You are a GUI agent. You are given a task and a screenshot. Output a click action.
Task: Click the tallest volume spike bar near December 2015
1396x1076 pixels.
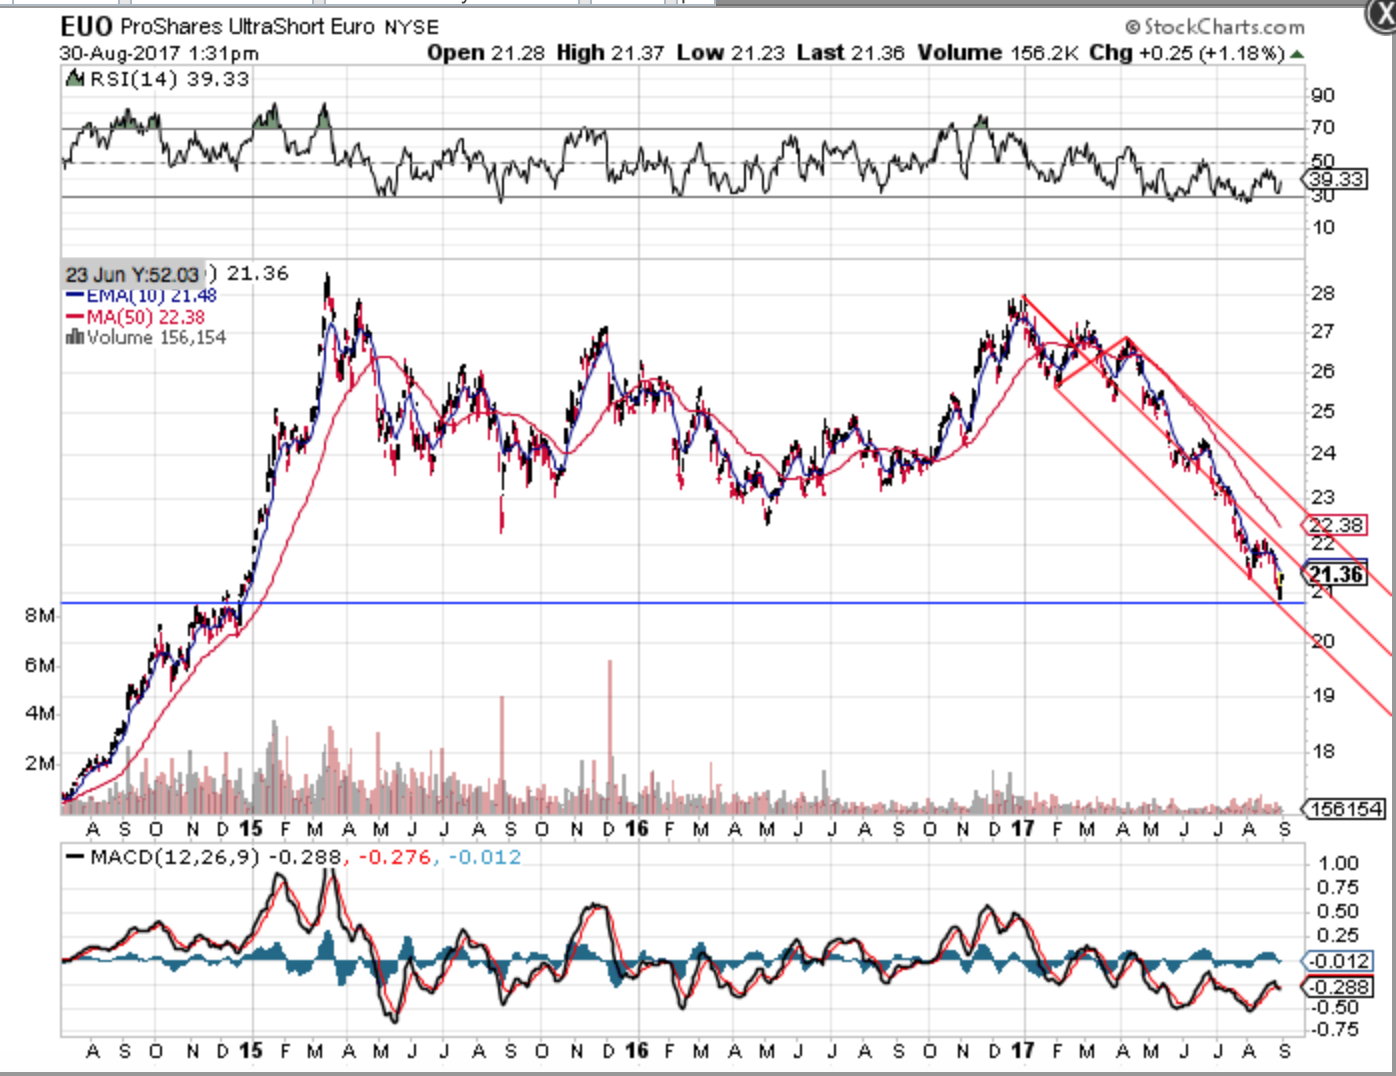[610, 735]
